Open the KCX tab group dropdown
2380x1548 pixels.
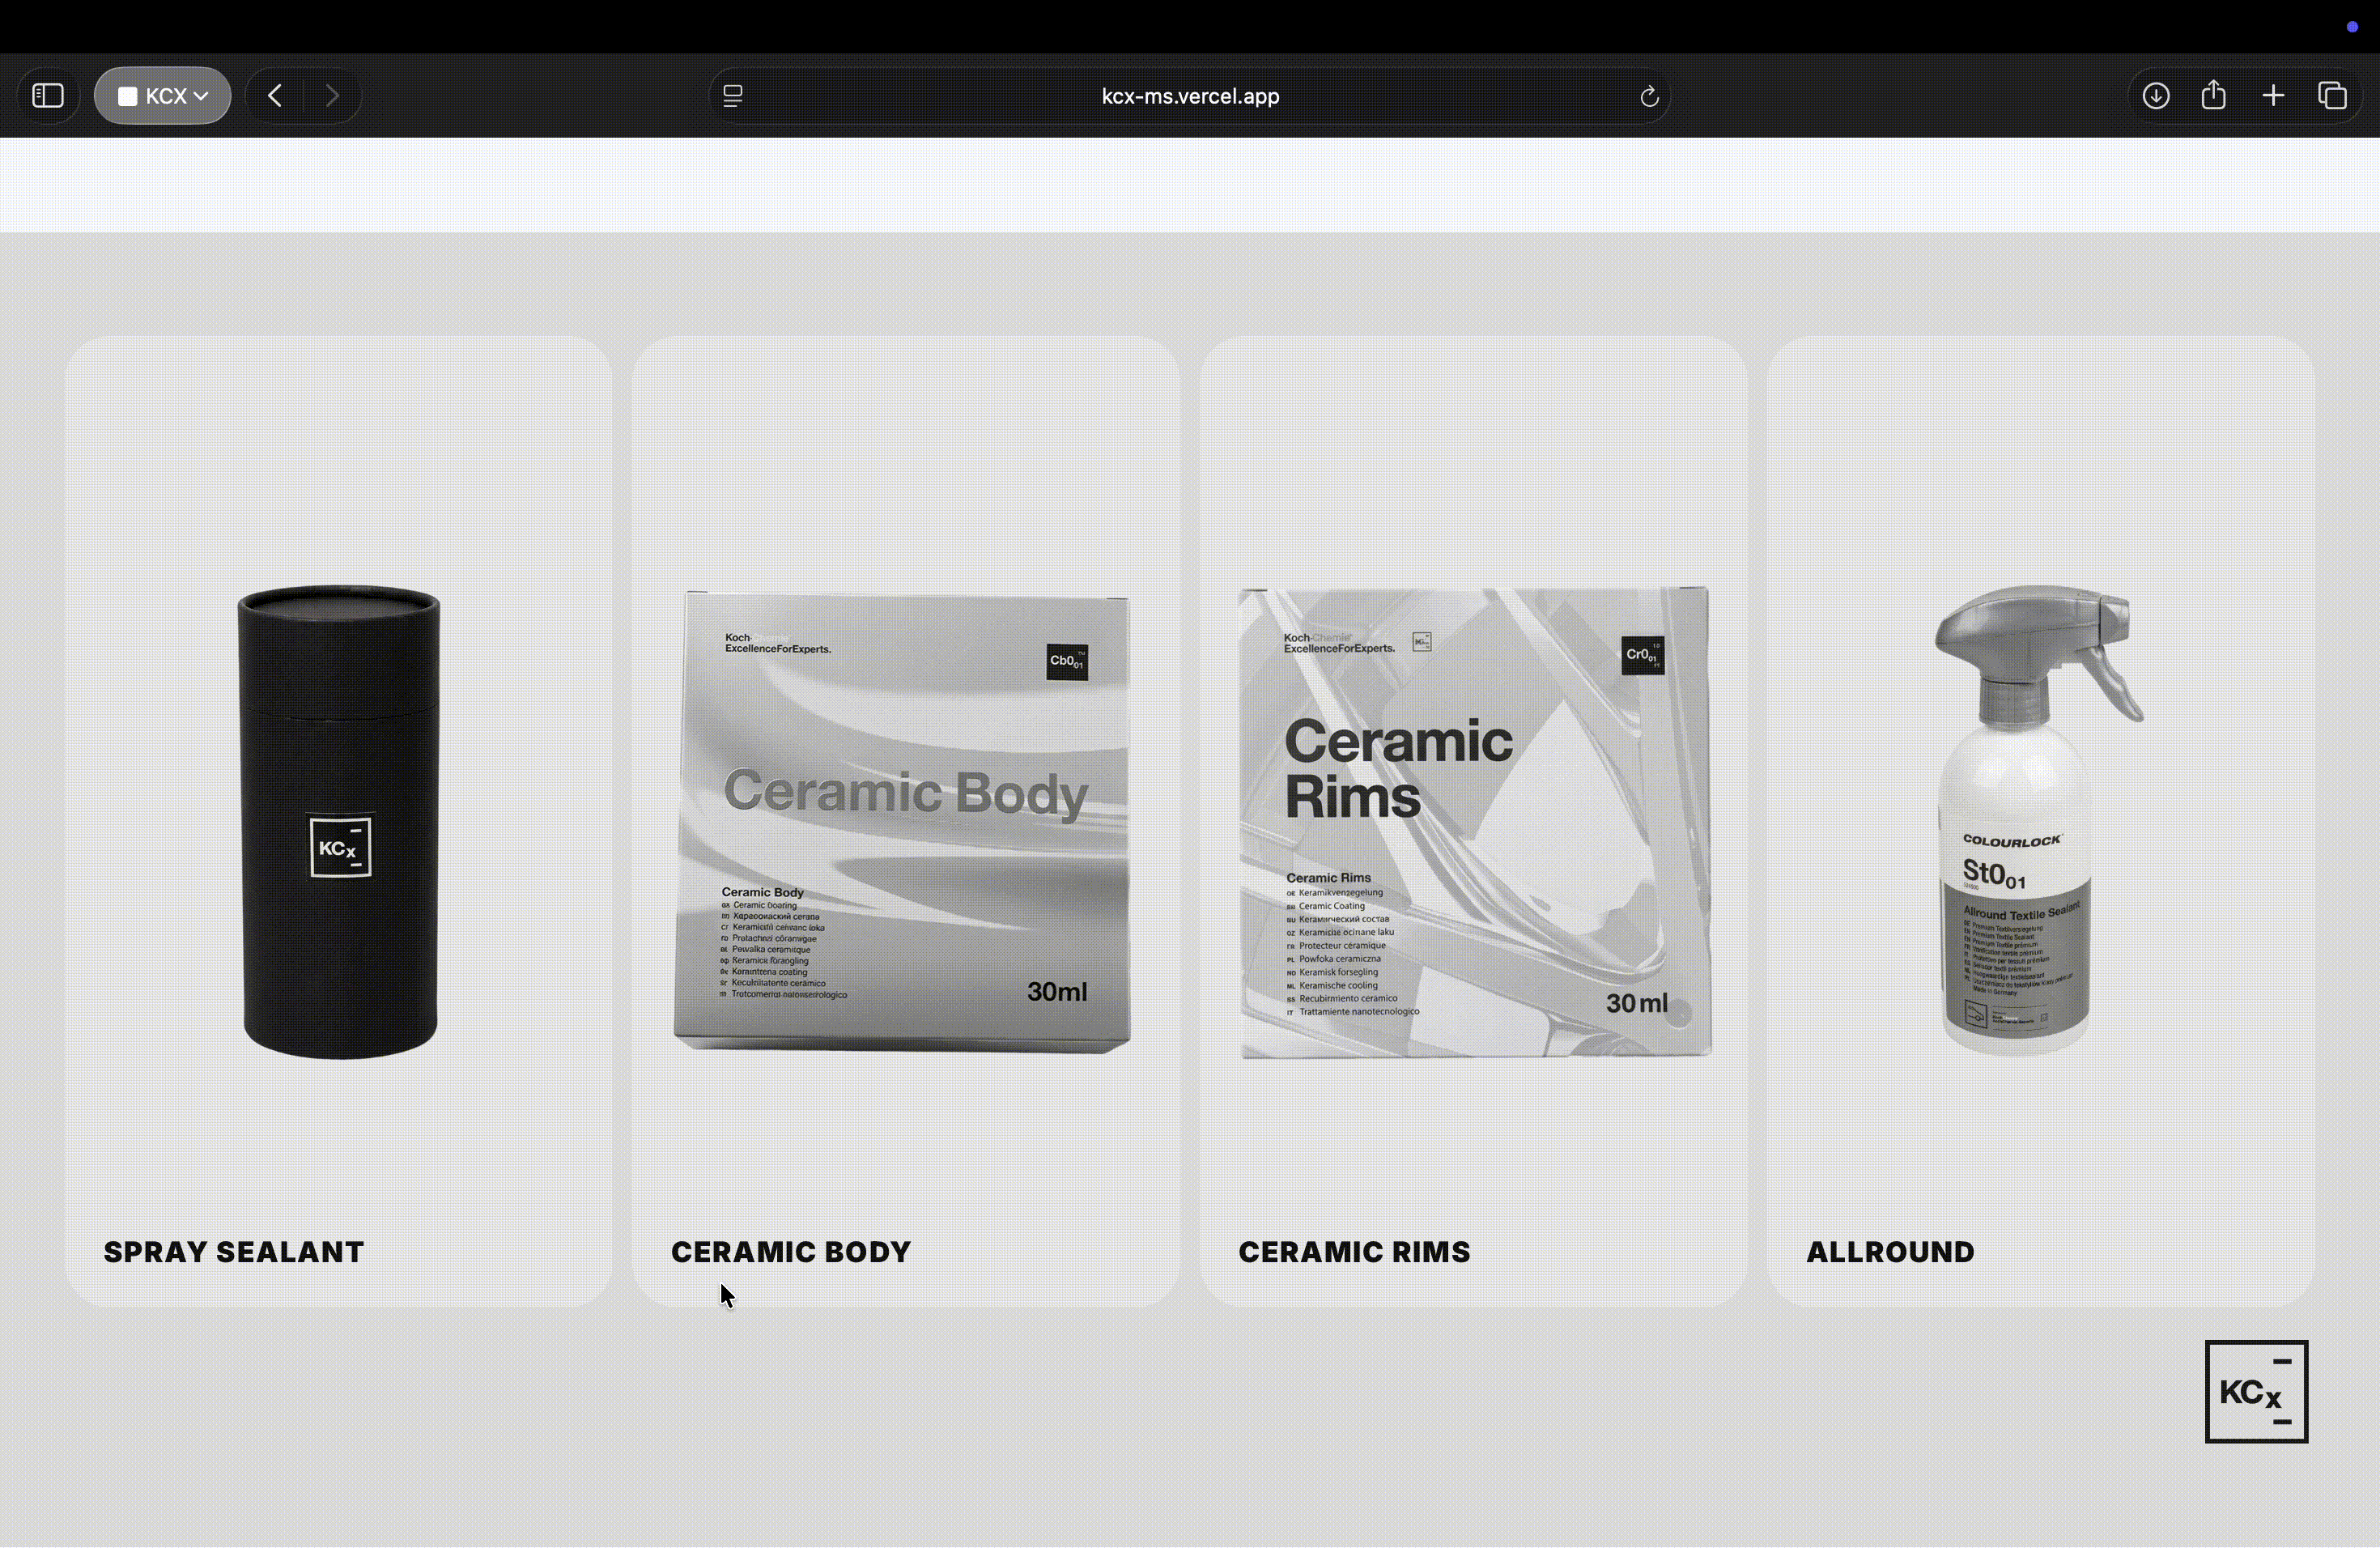click(163, 96)
